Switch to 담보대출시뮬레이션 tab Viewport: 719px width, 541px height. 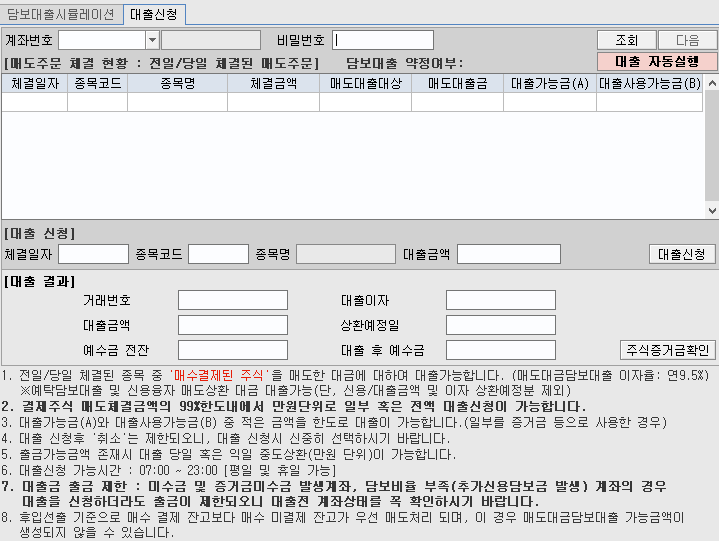click(61, 14)
